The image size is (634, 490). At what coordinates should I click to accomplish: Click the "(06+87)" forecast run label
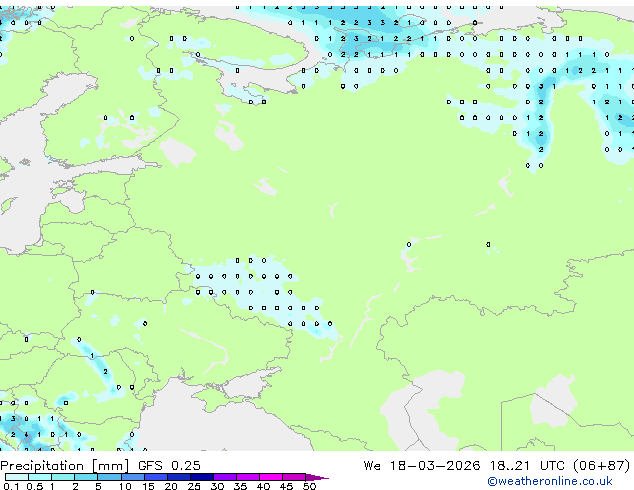pos(602,466)
